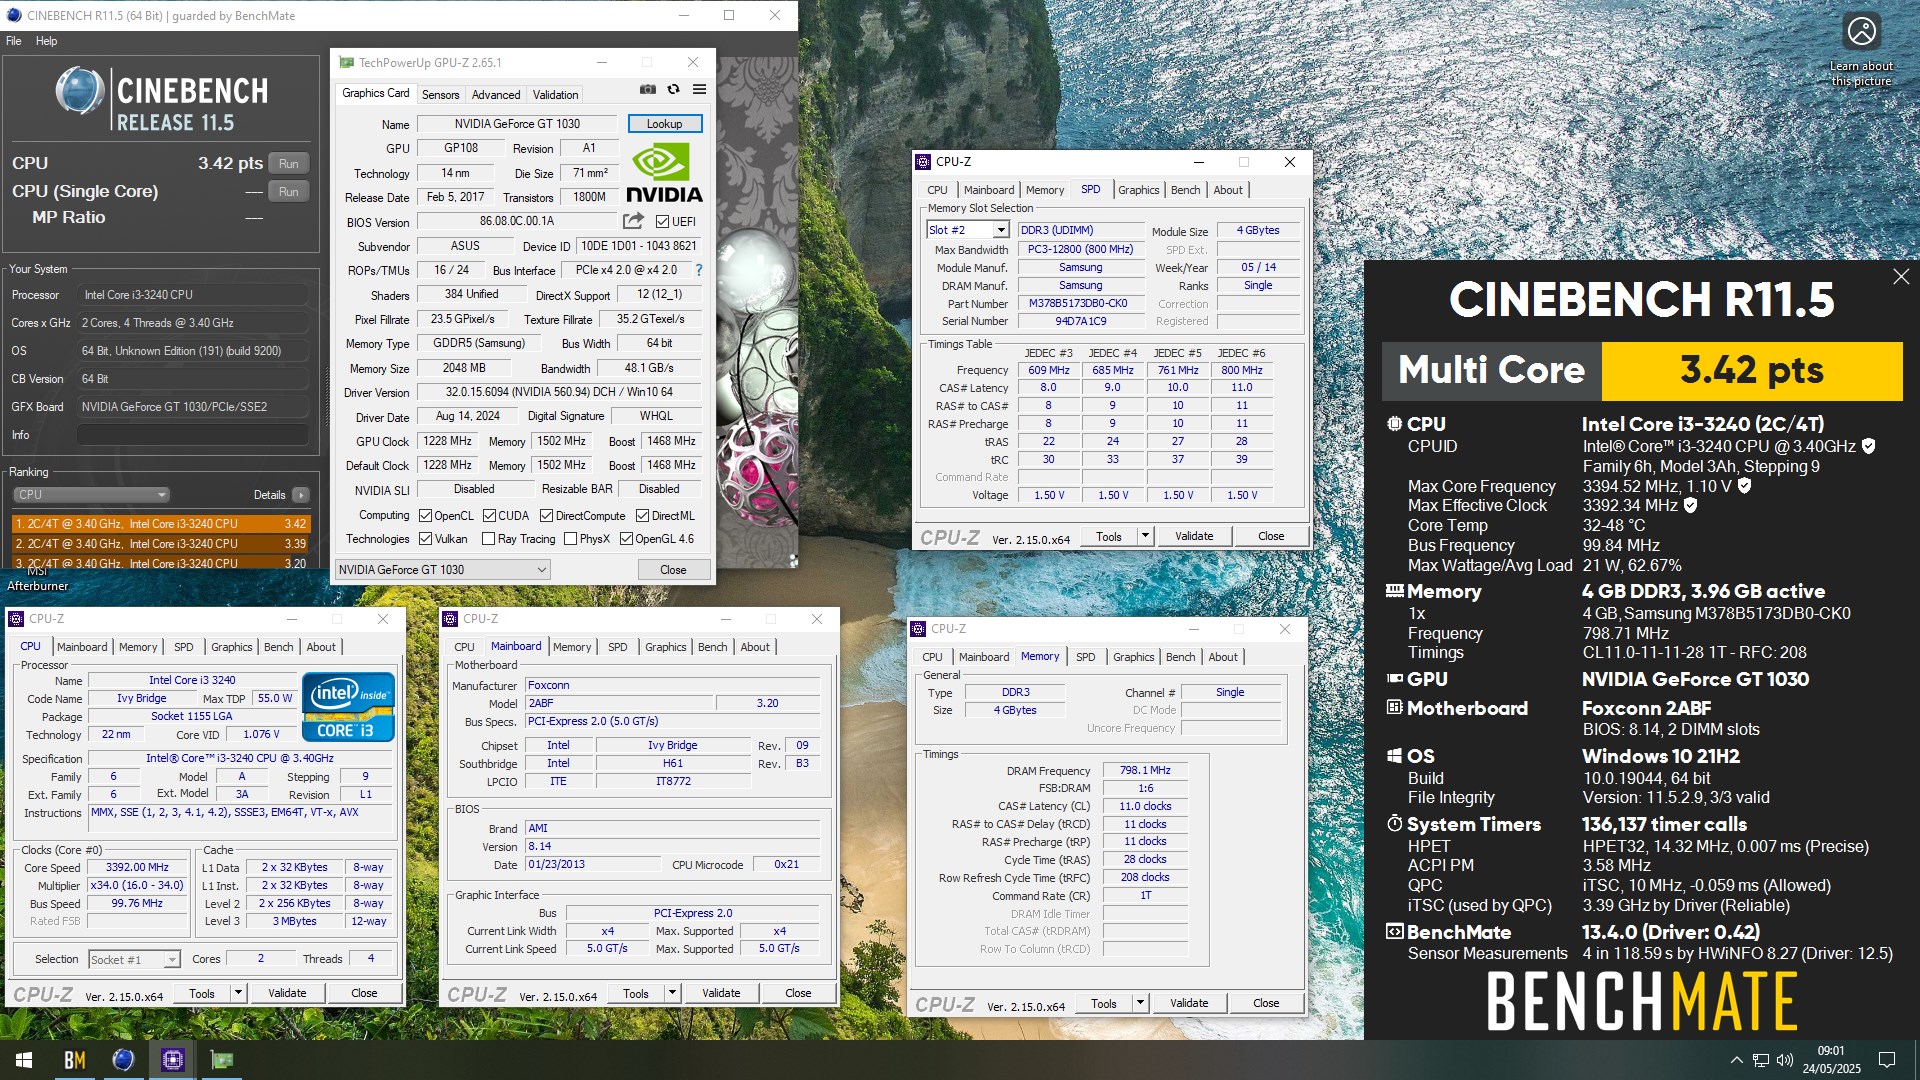Image resolution: width=1920 pixels, height=1080 pixels.
Task: Click the NVIDIA logo in GPU-Z
Action: pos(664,173)
